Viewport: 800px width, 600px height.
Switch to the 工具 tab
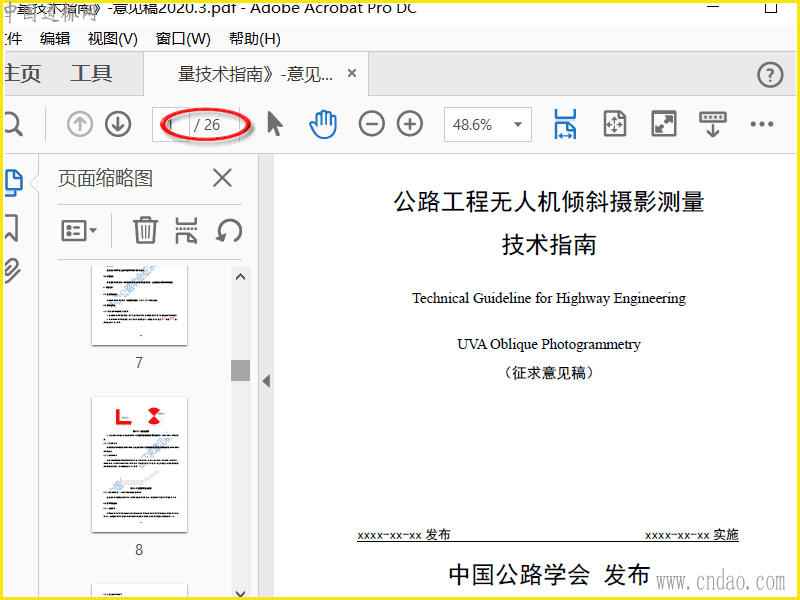click(x=91, y=73)
